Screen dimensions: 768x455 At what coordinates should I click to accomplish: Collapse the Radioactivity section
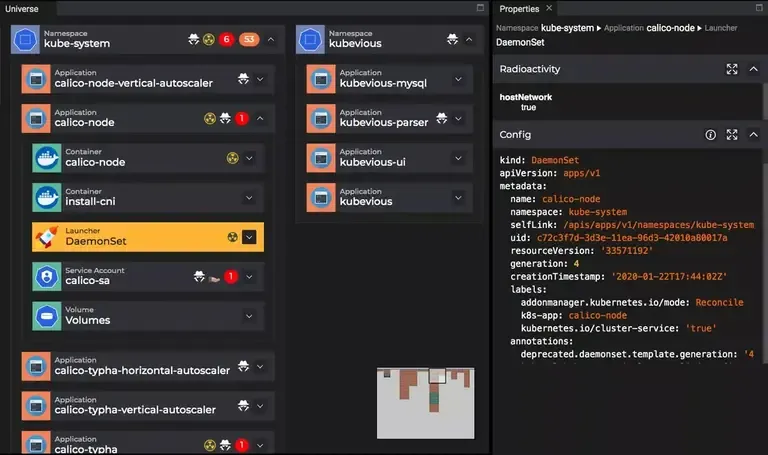click(753, 69)
